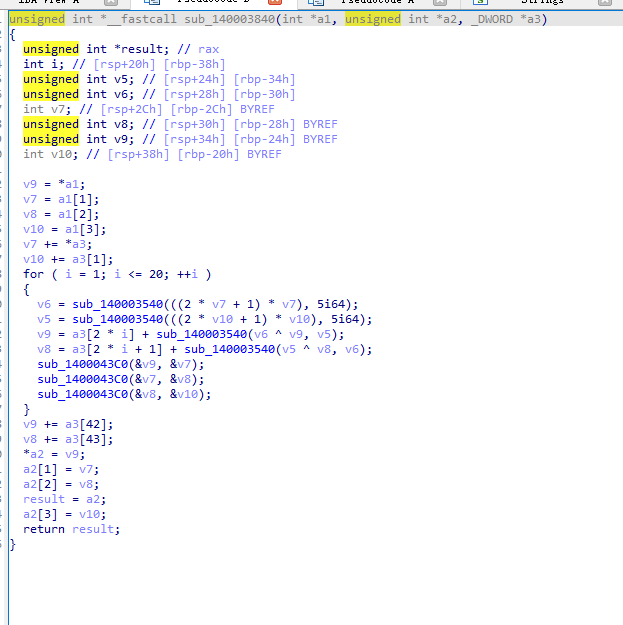Click highlighted 'unsigned' in v5 declaration

pyautogui.click(x=51, y=79)
